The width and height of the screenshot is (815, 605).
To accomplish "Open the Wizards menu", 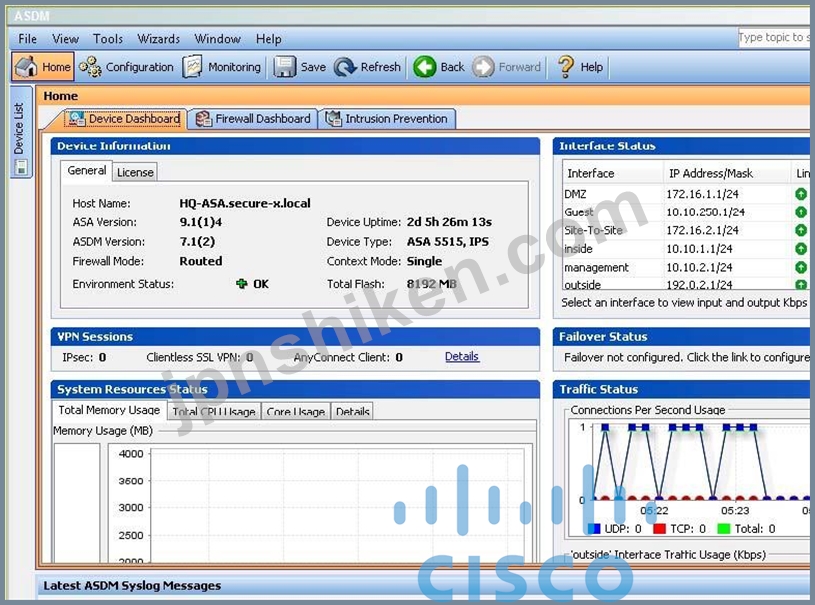I will tap(159, 38).
